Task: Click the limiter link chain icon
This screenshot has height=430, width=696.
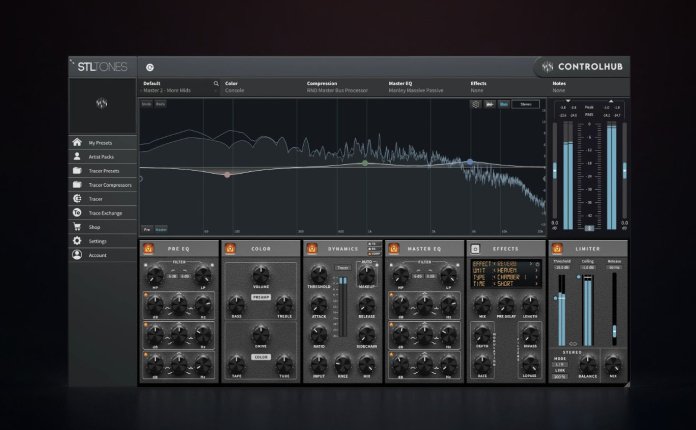Action: click(573, 344)
